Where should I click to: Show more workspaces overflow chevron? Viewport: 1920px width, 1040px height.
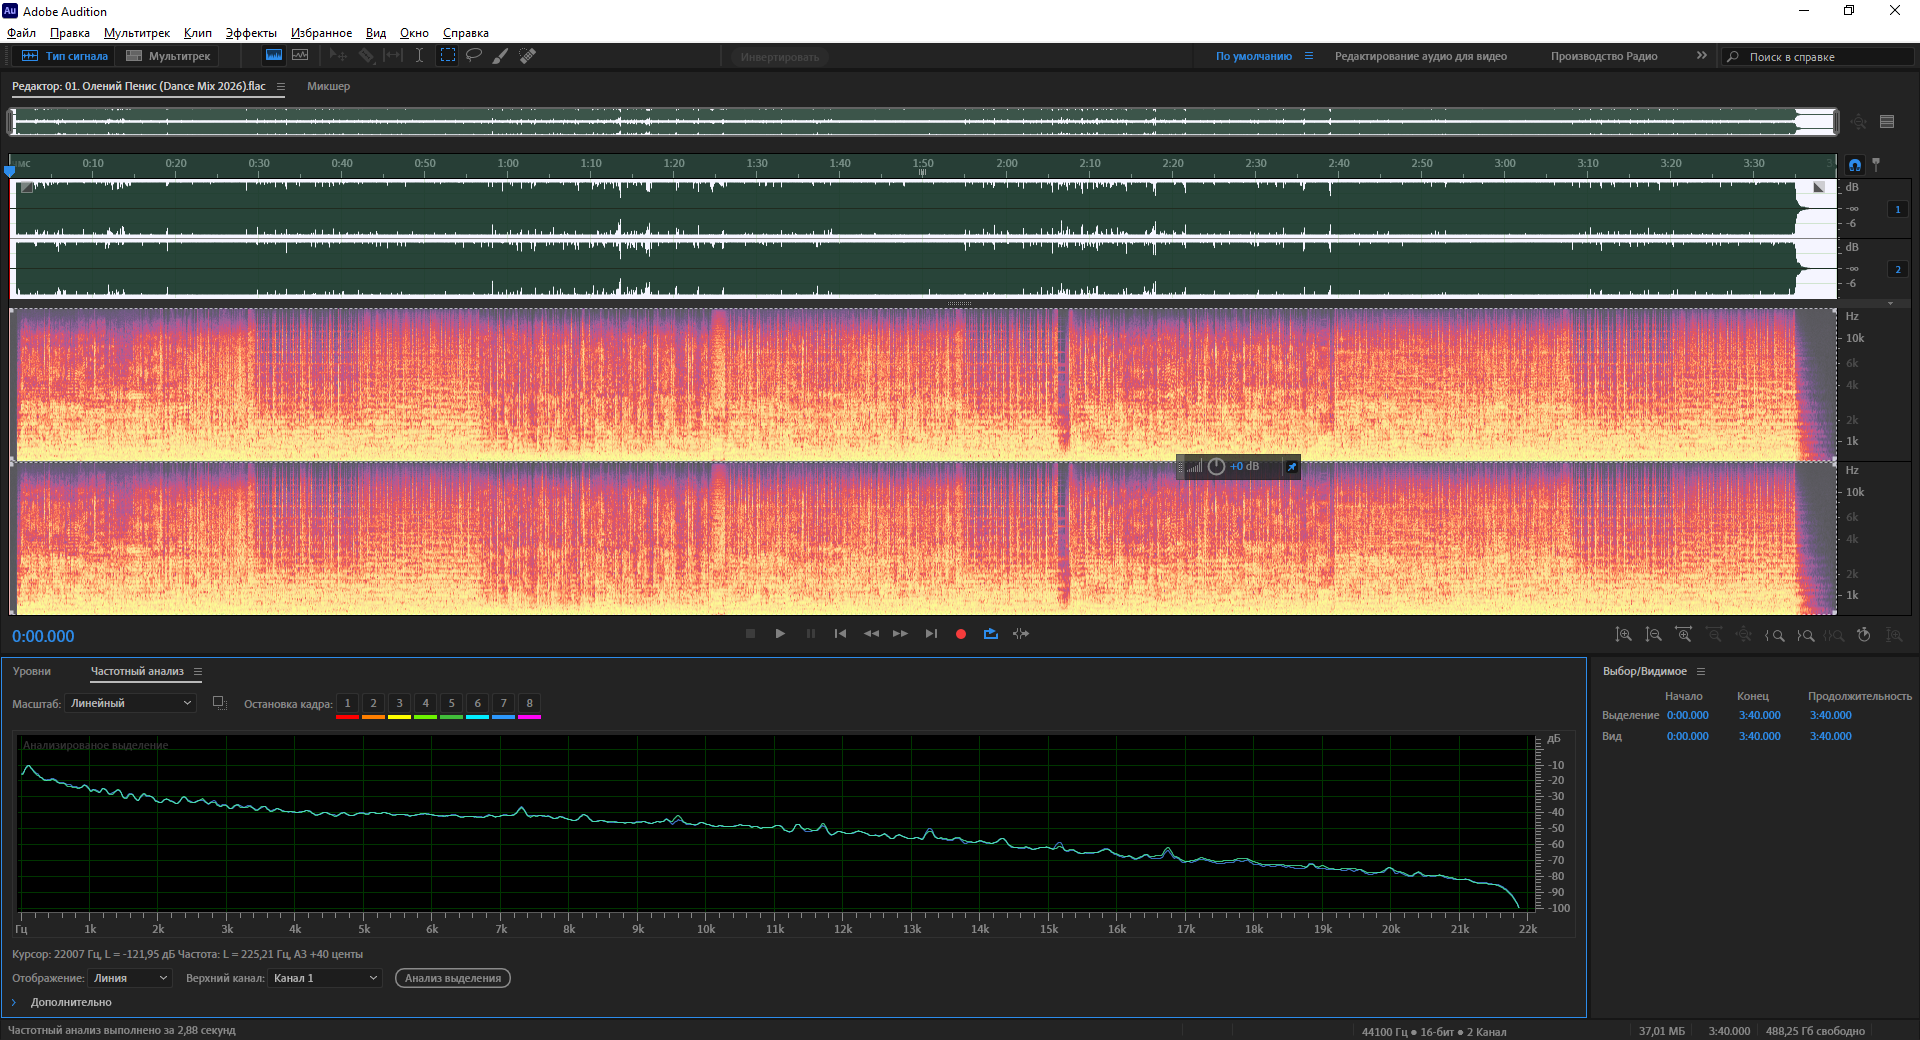(x=1702, y=56)
